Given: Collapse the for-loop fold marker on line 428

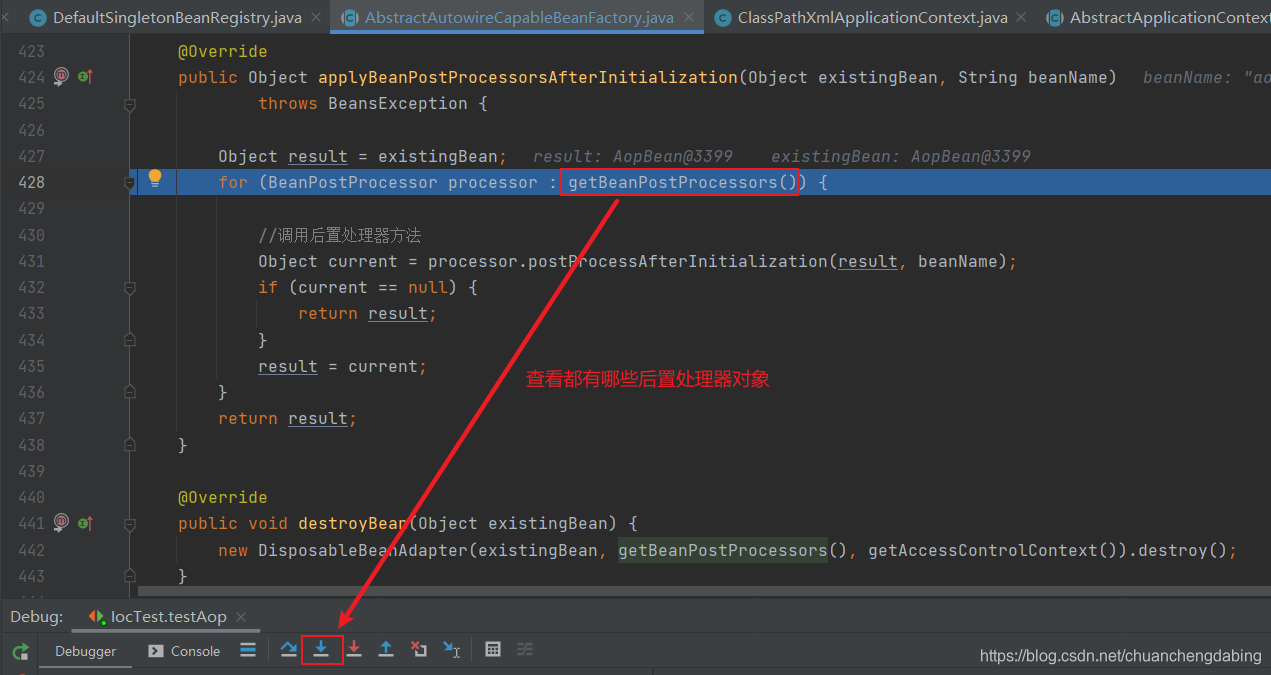Looking at the screenshot, I should pos(129,183).
